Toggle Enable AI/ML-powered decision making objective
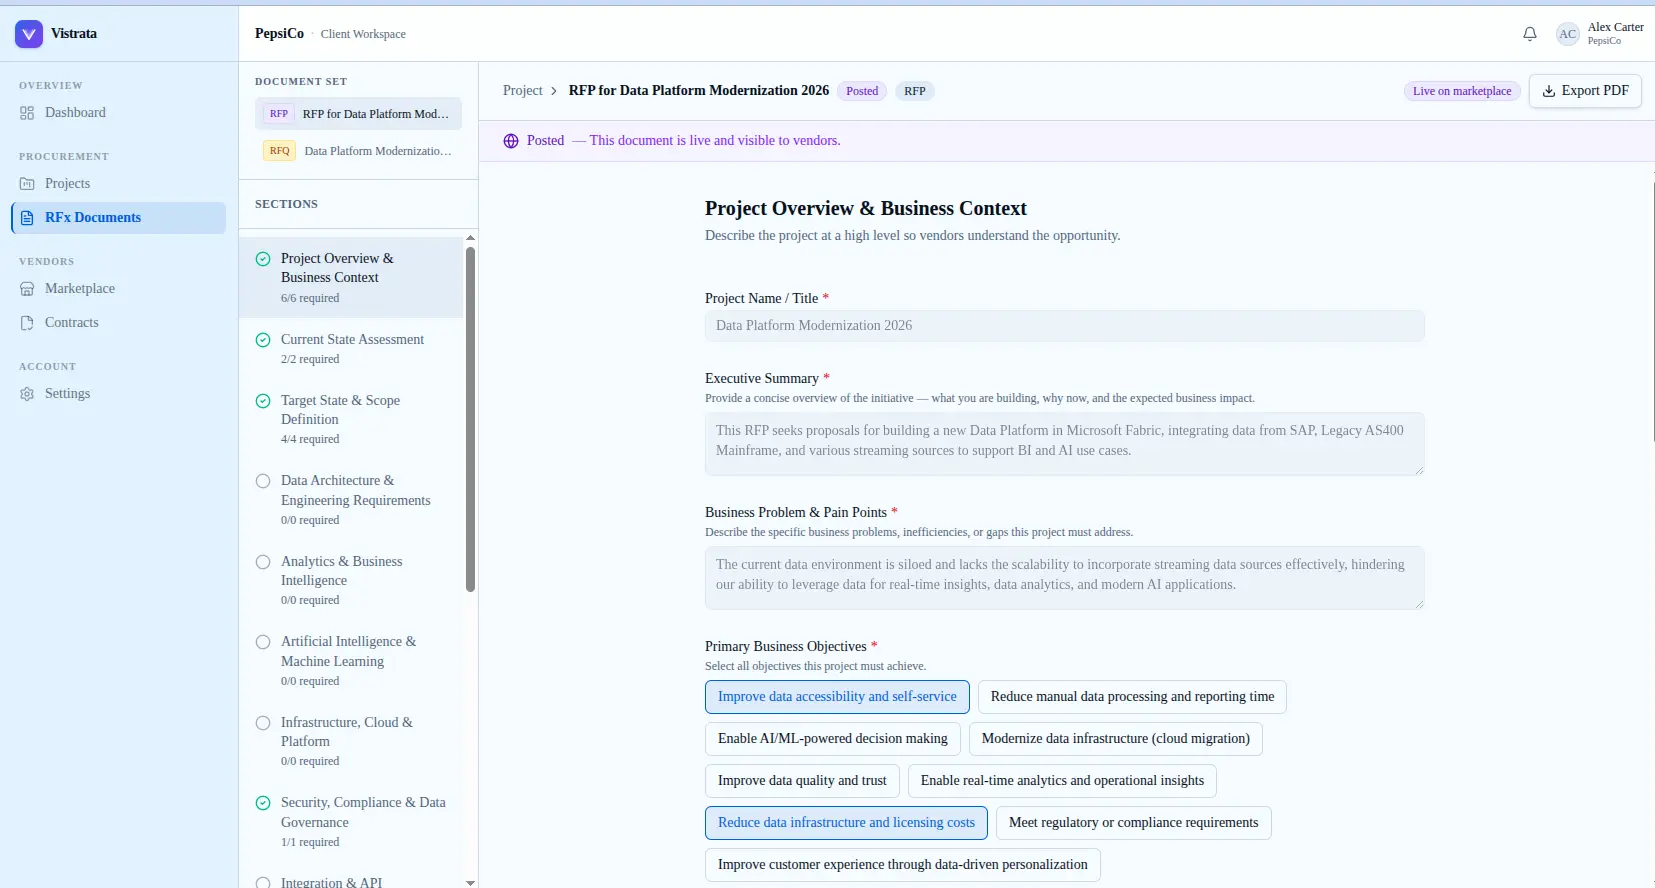This screenshot has height=888, width=1655. tap(833, 739)
